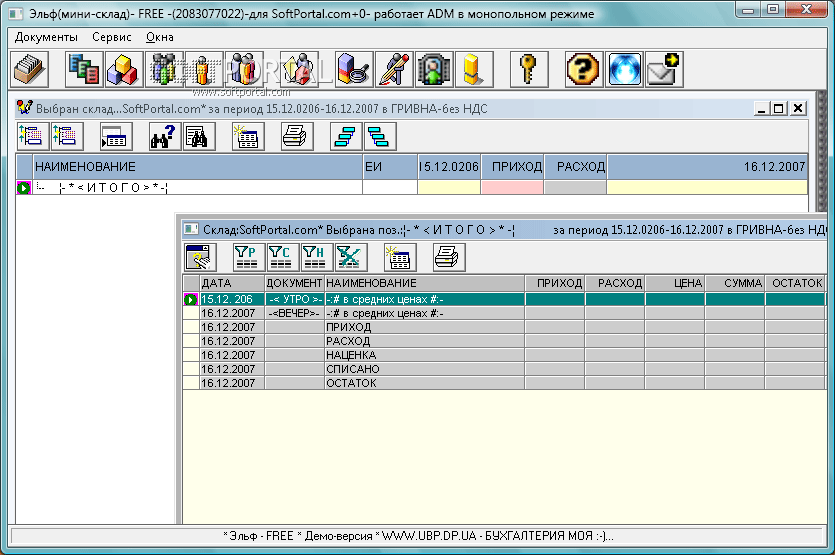835x555 pixels.
Task: Click the ЦЕНА column header
Action: [675, 283]
